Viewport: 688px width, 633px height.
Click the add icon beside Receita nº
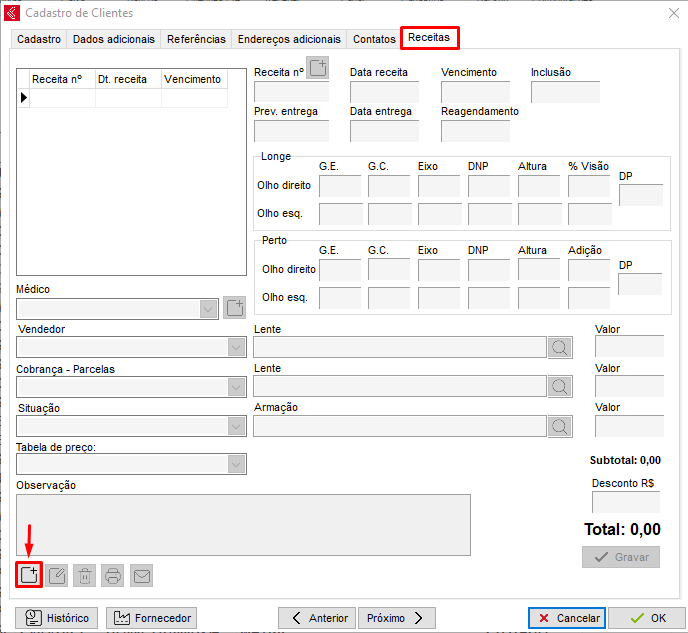tap(317, 68)
